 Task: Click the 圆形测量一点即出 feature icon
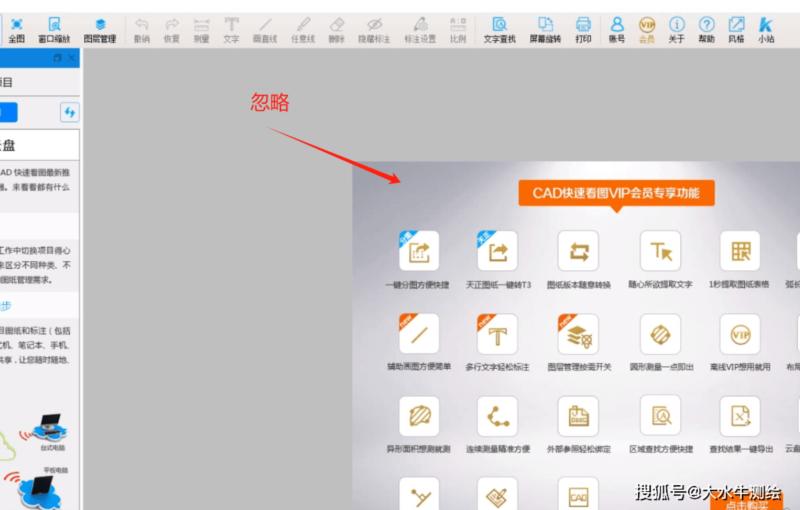(x=660, y=334)
